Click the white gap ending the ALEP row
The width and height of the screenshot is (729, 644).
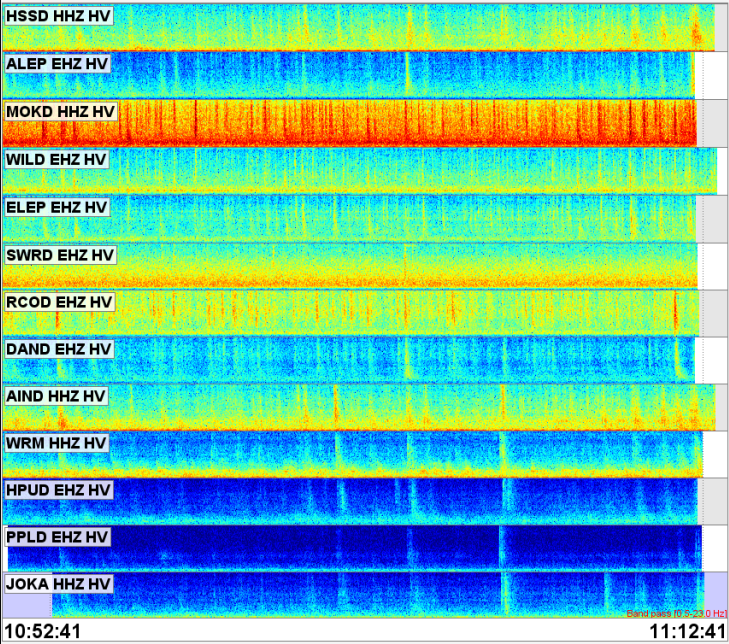(711, 74)
